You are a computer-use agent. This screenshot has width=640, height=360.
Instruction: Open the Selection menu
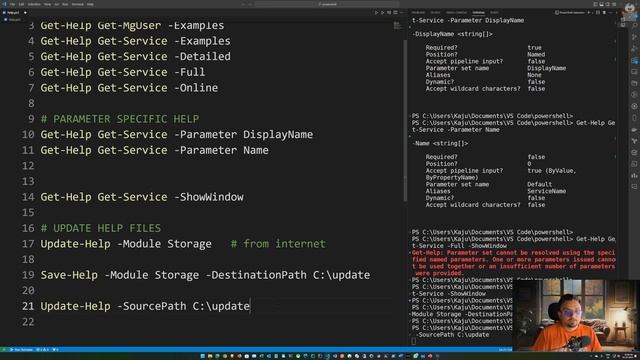click(34, 4)
